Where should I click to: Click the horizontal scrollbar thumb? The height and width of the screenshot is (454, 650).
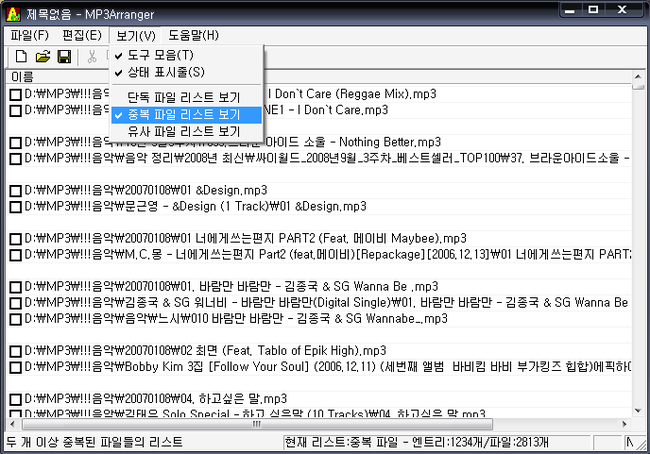[x=257, y=424]
